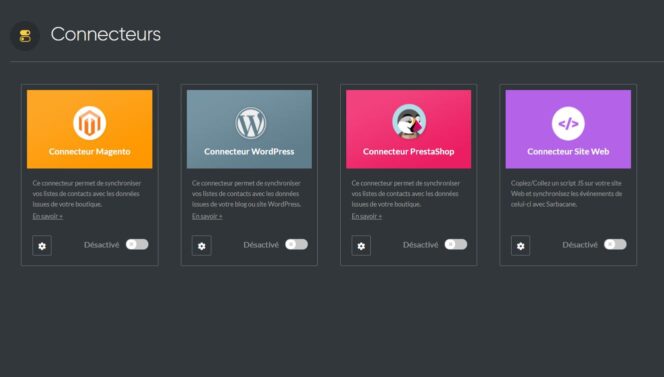Viewport: 664px width, 377px height.
Task: Click the "Connecteur WordPress" title text
Action: coord(249,152)
